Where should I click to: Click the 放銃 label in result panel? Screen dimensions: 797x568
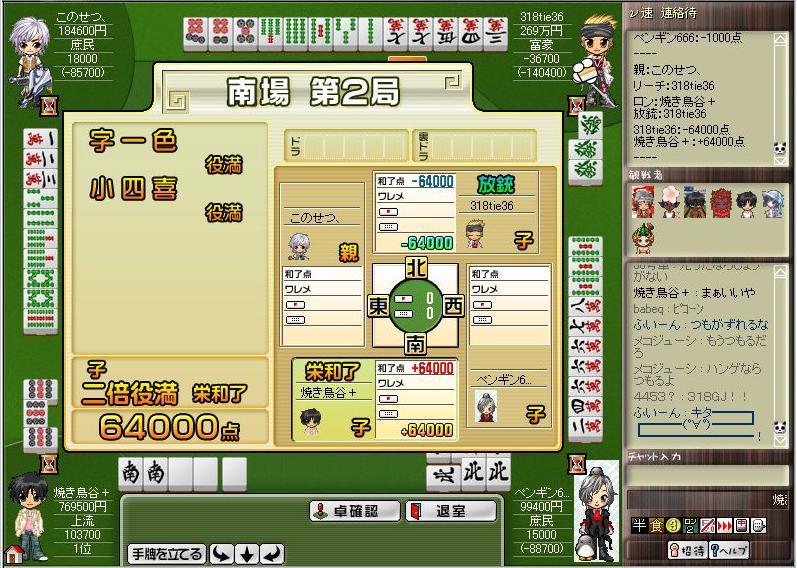coord(496,184)
